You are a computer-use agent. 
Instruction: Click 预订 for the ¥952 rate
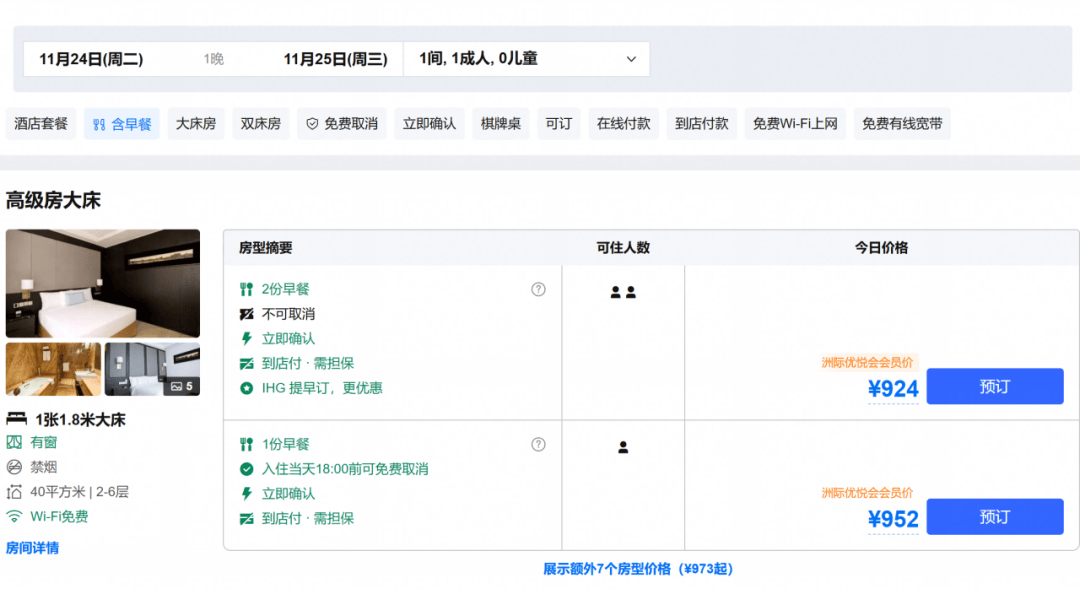(x=995, y=517)
